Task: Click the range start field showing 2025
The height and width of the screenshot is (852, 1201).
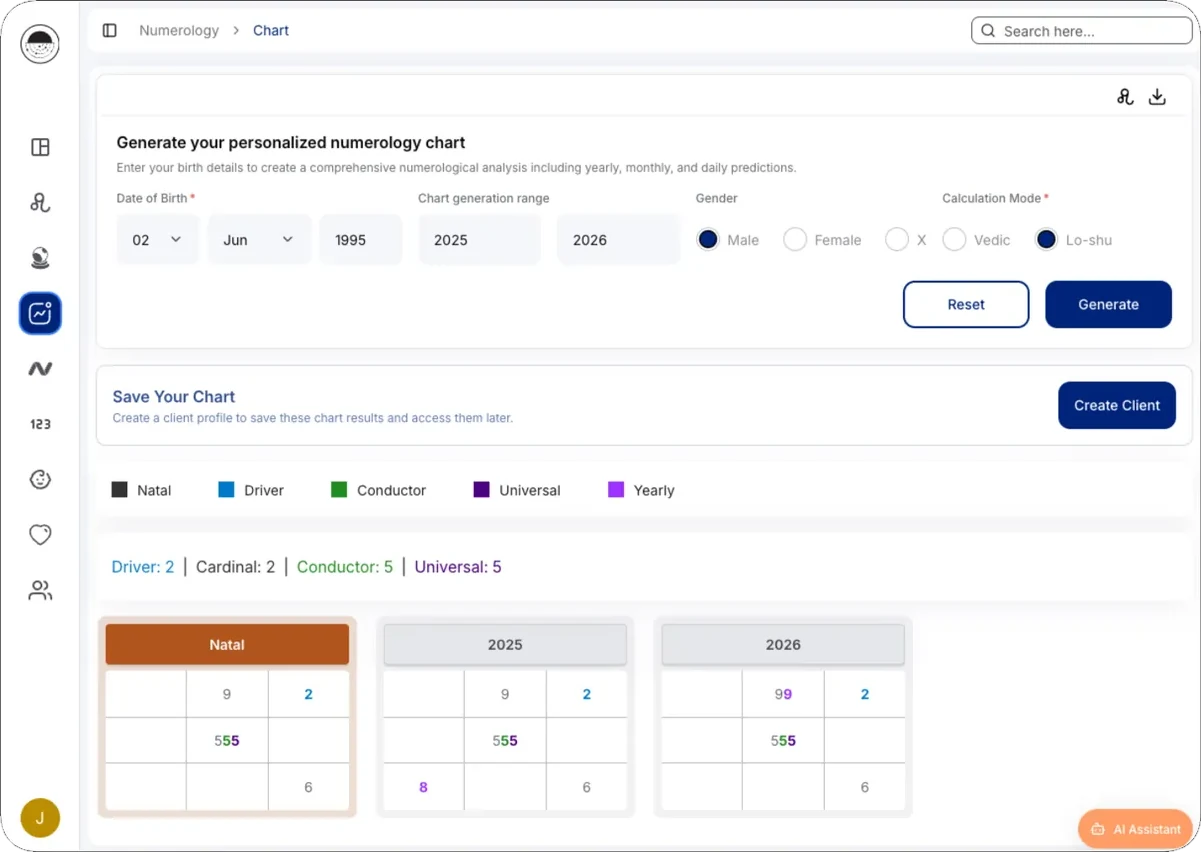Action: (x=480, y=240)
